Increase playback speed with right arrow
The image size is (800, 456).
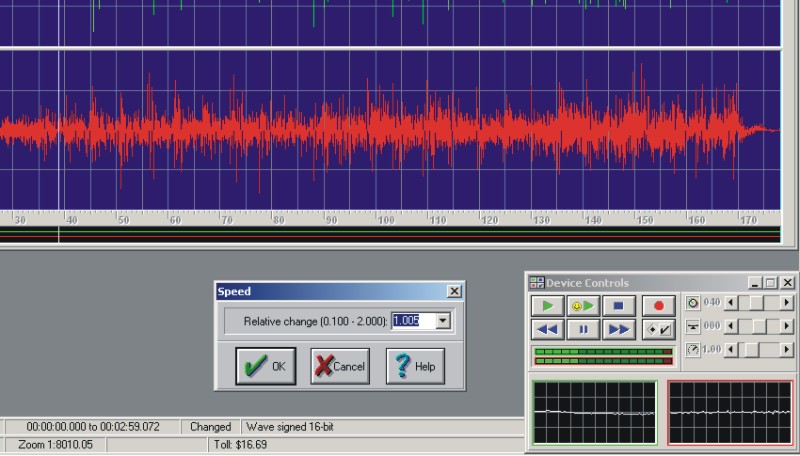coord(786,350)
